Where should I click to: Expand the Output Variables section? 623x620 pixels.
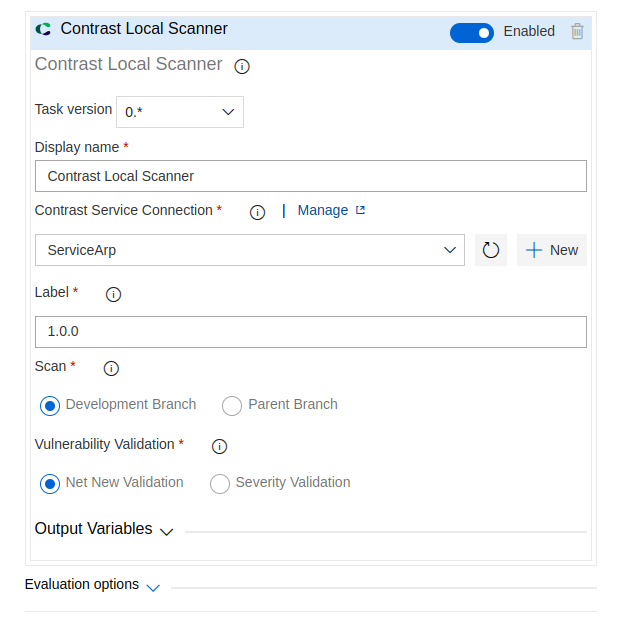[104, 529]
